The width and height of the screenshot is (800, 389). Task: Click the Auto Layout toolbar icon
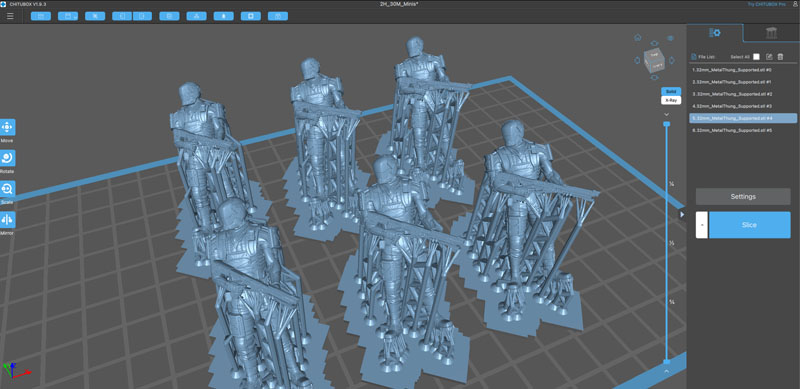(x=196, y=16)
